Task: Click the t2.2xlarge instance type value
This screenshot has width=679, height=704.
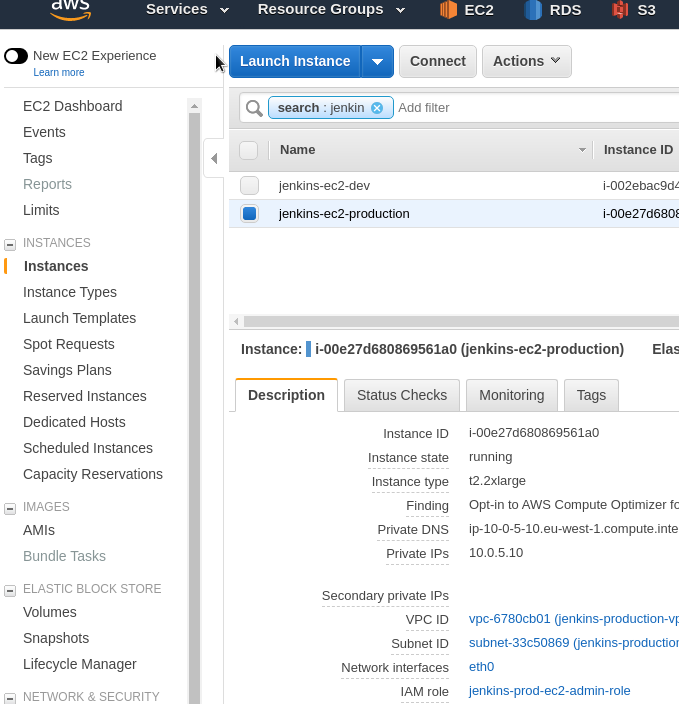Action: (x=497, y=481)
